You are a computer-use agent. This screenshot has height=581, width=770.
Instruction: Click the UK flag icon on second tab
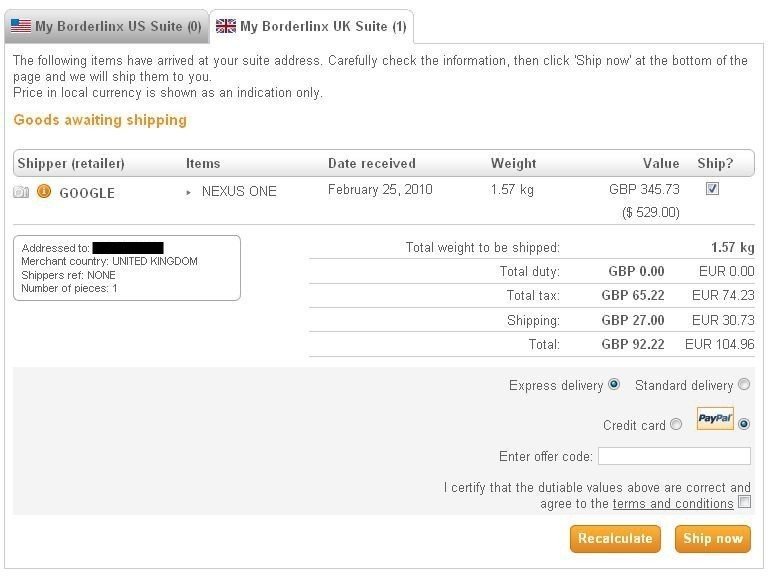click(226, 26)
